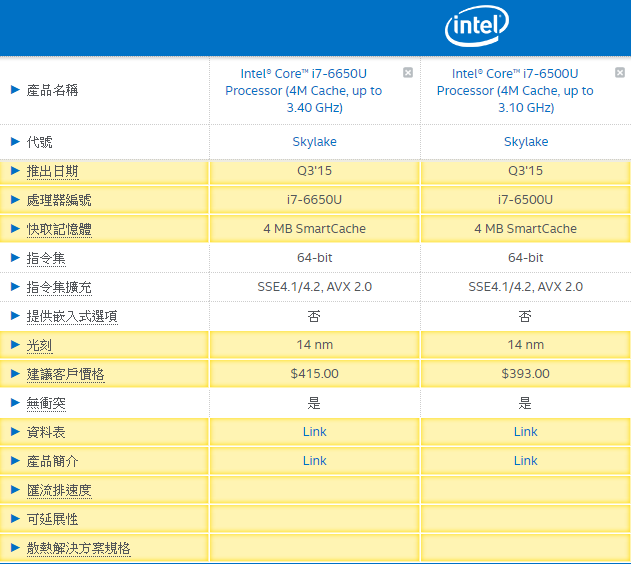The width and height of the screenshot is (631, 564).
Task: Click the 處理器編號 label
Action: pyautogui.click(x=59, y=200)
